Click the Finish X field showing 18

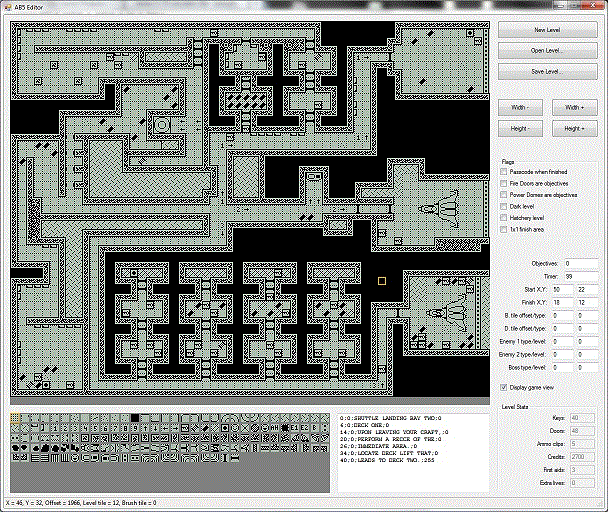point(562,303)
